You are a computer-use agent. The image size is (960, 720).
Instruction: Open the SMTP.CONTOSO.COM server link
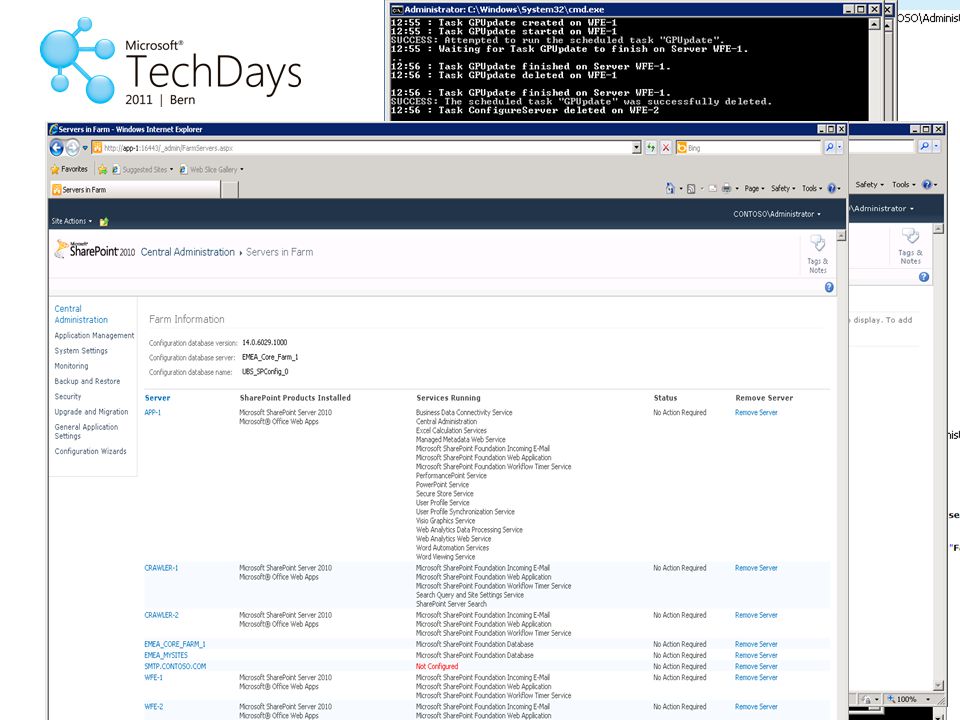(x=175, y=666)
